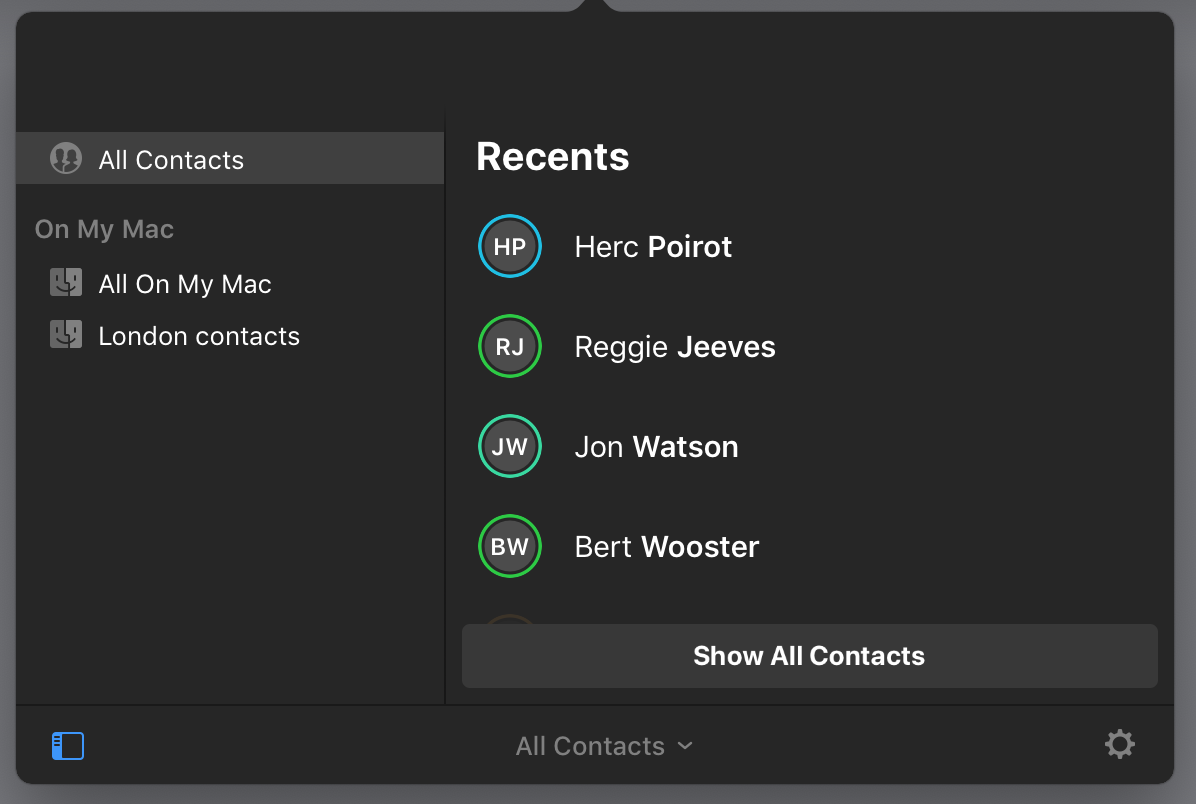
Task: Click the All On My Mac icon
Action: click(x=66, y=283)
